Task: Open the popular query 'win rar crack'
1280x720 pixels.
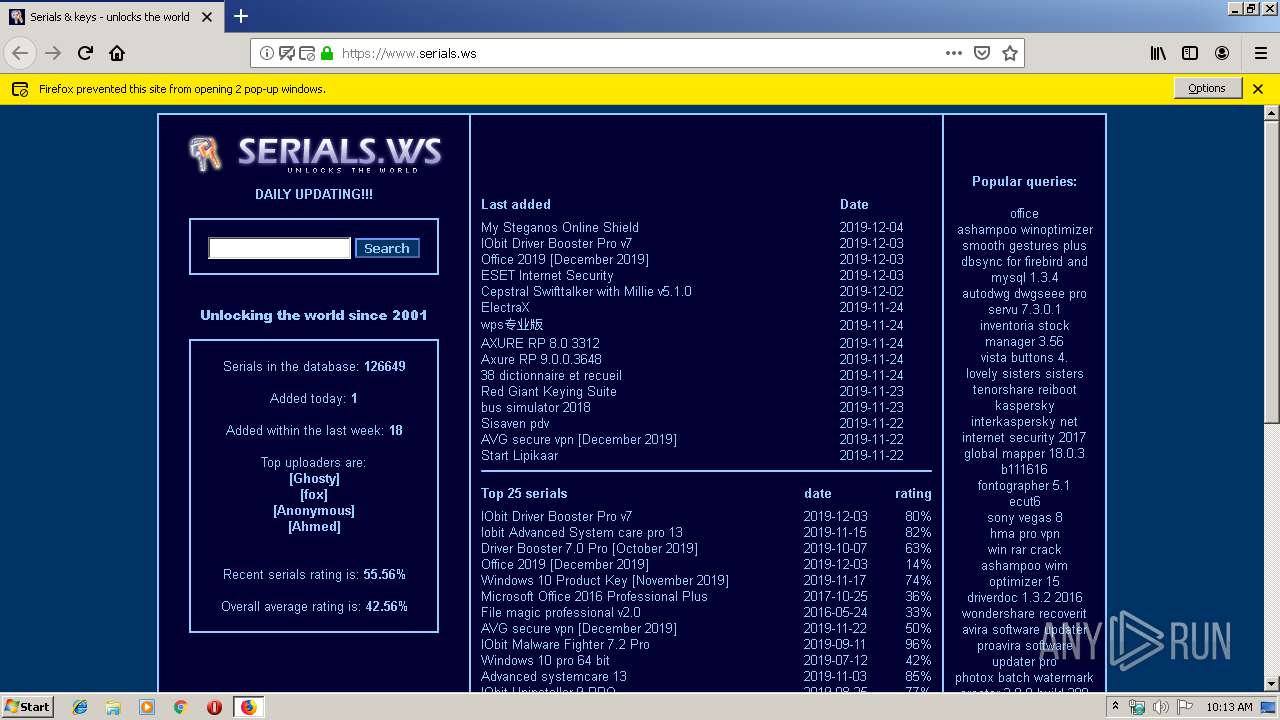Action: click(x=1024, y=549)
